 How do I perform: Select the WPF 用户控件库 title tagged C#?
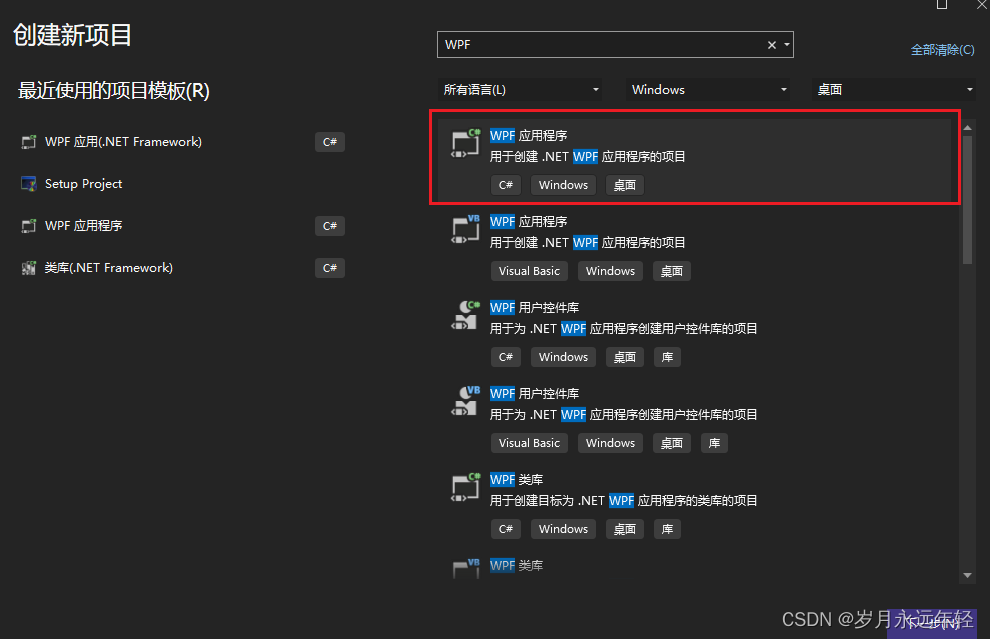[534, 308]
